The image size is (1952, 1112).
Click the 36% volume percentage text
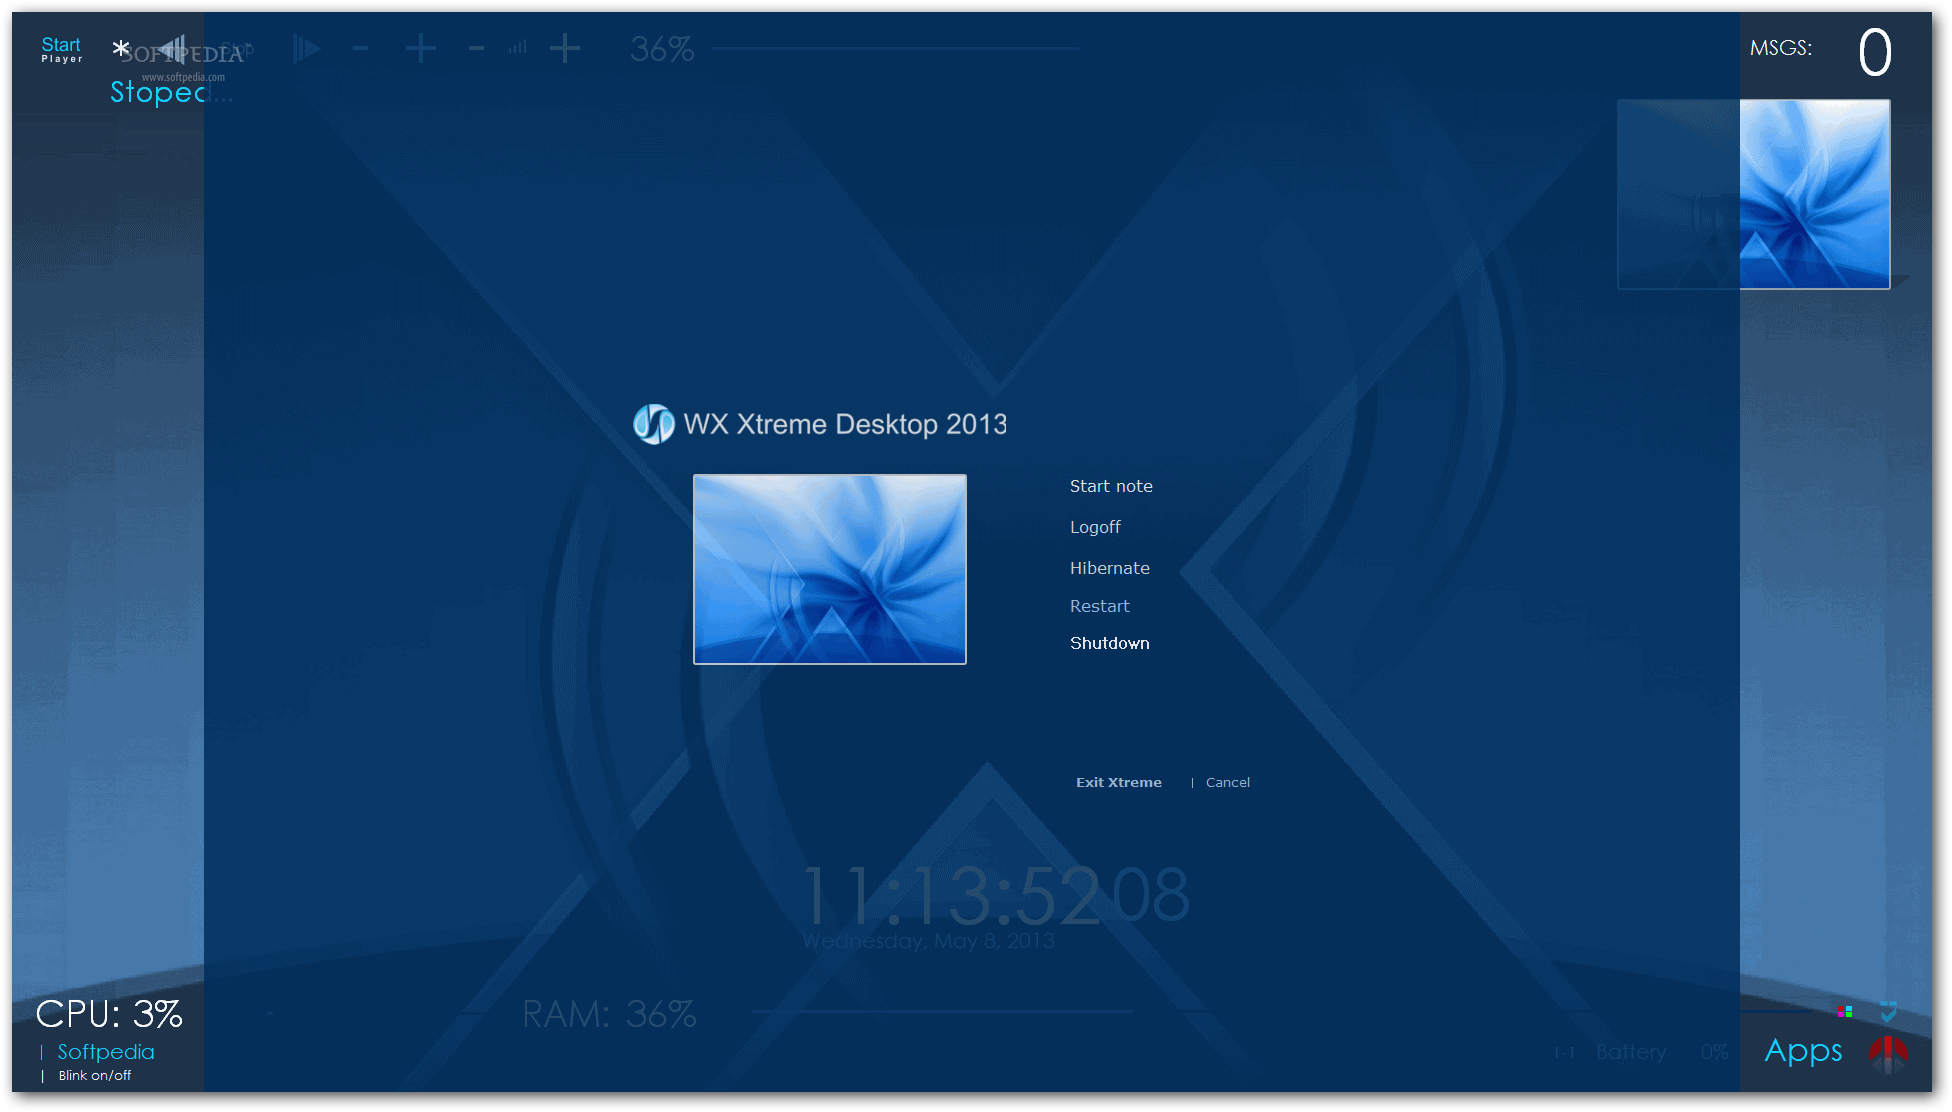(661, 48)
